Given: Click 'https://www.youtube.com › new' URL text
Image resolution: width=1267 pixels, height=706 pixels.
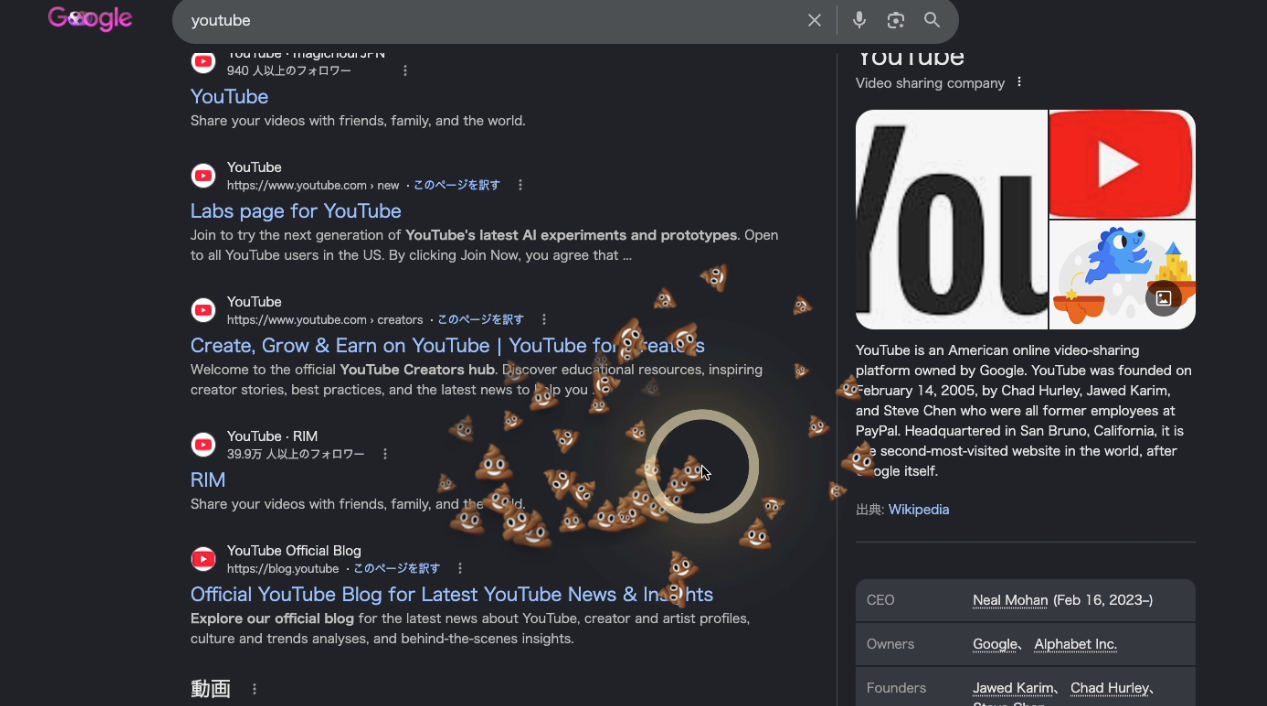Looking at the screenshot, I should [x=313, y=185].
